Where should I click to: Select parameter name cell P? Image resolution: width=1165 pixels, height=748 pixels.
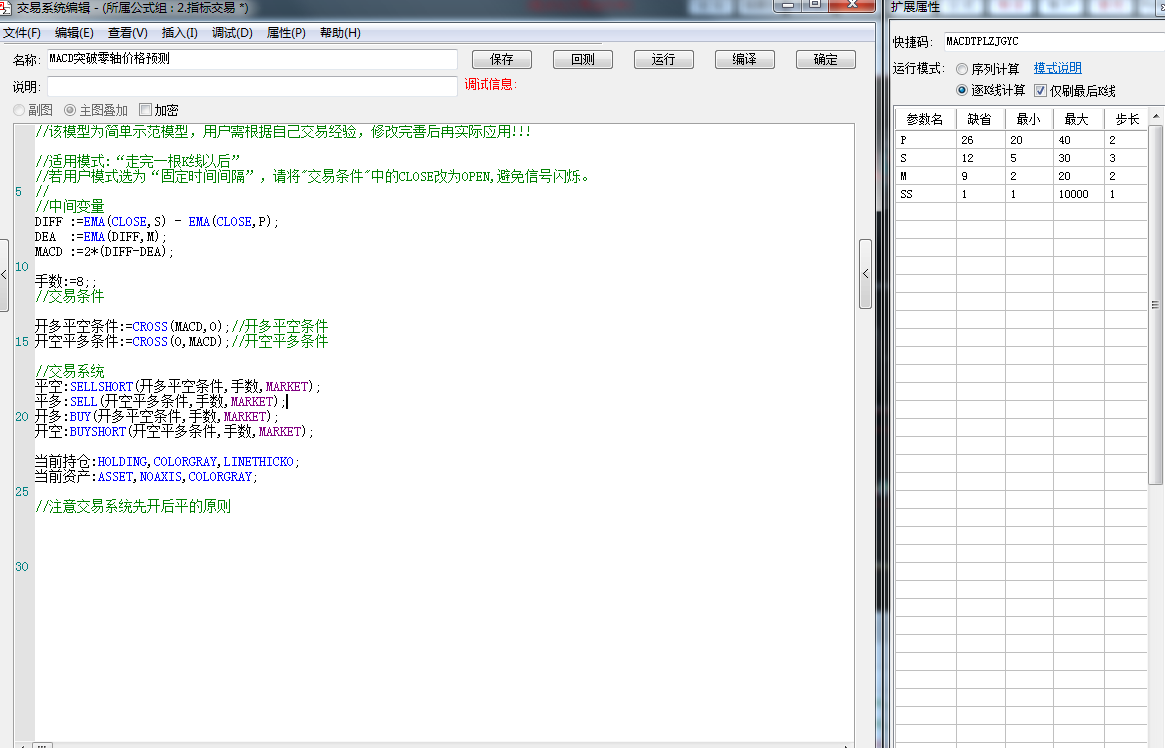[926, 140]
